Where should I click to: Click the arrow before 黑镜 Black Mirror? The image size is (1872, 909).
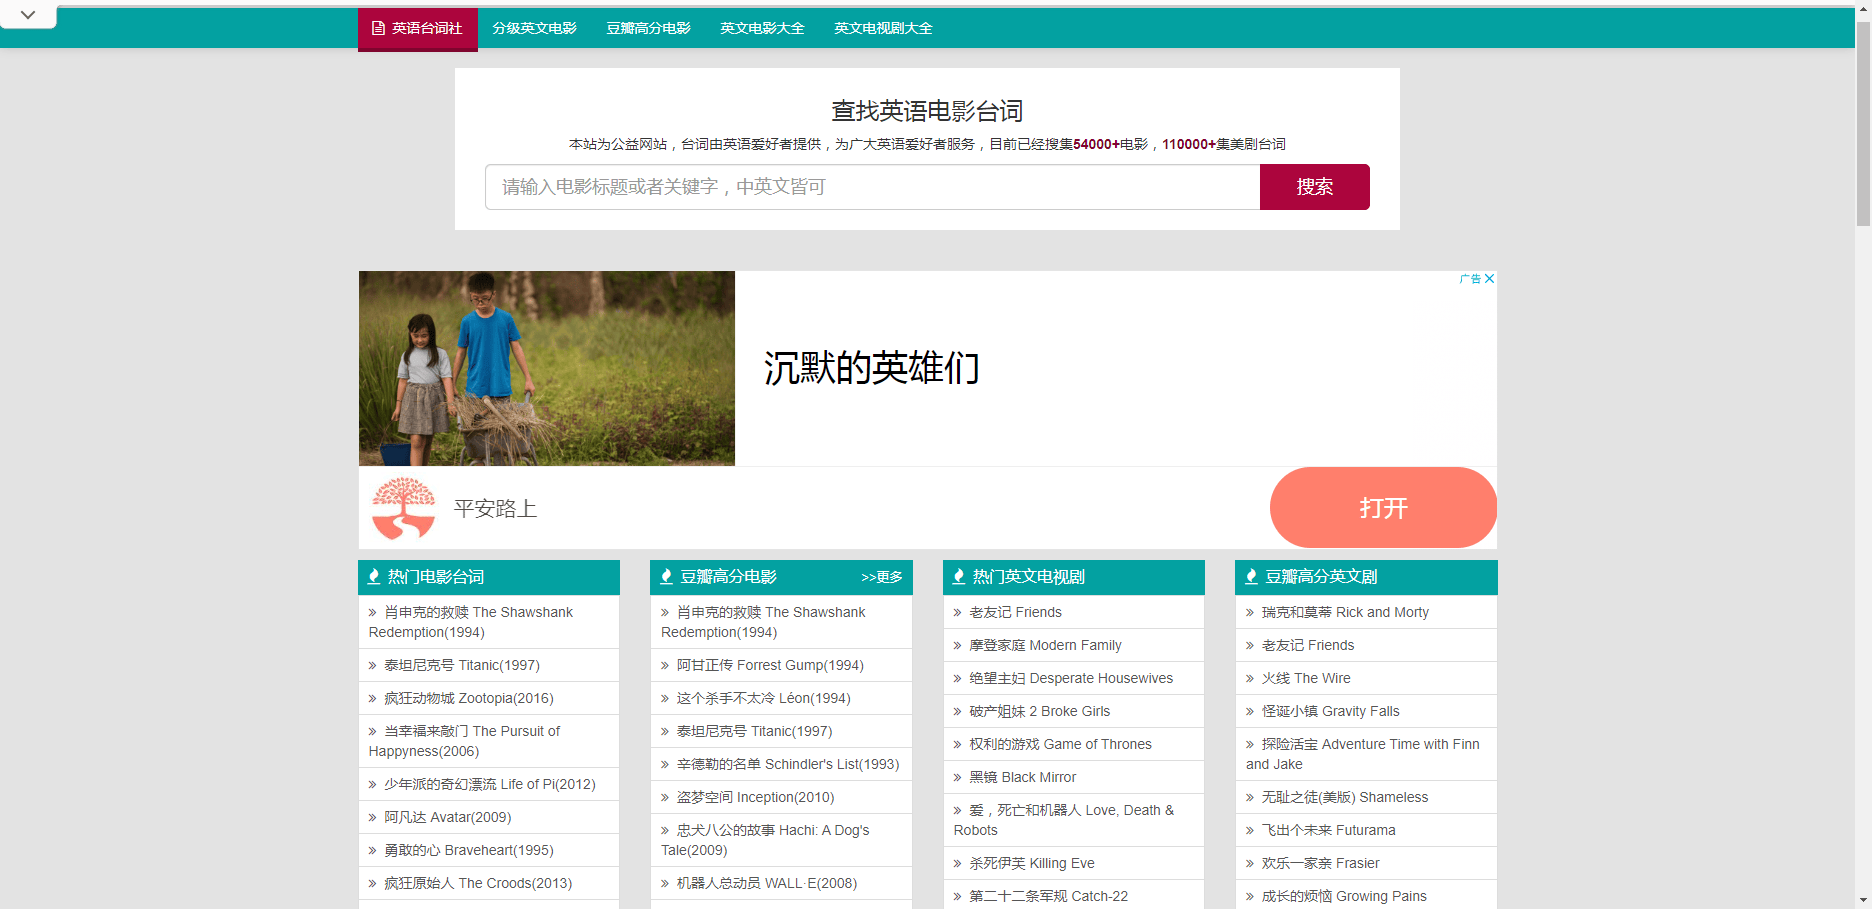pyautogui.click(x=956, y=777)
